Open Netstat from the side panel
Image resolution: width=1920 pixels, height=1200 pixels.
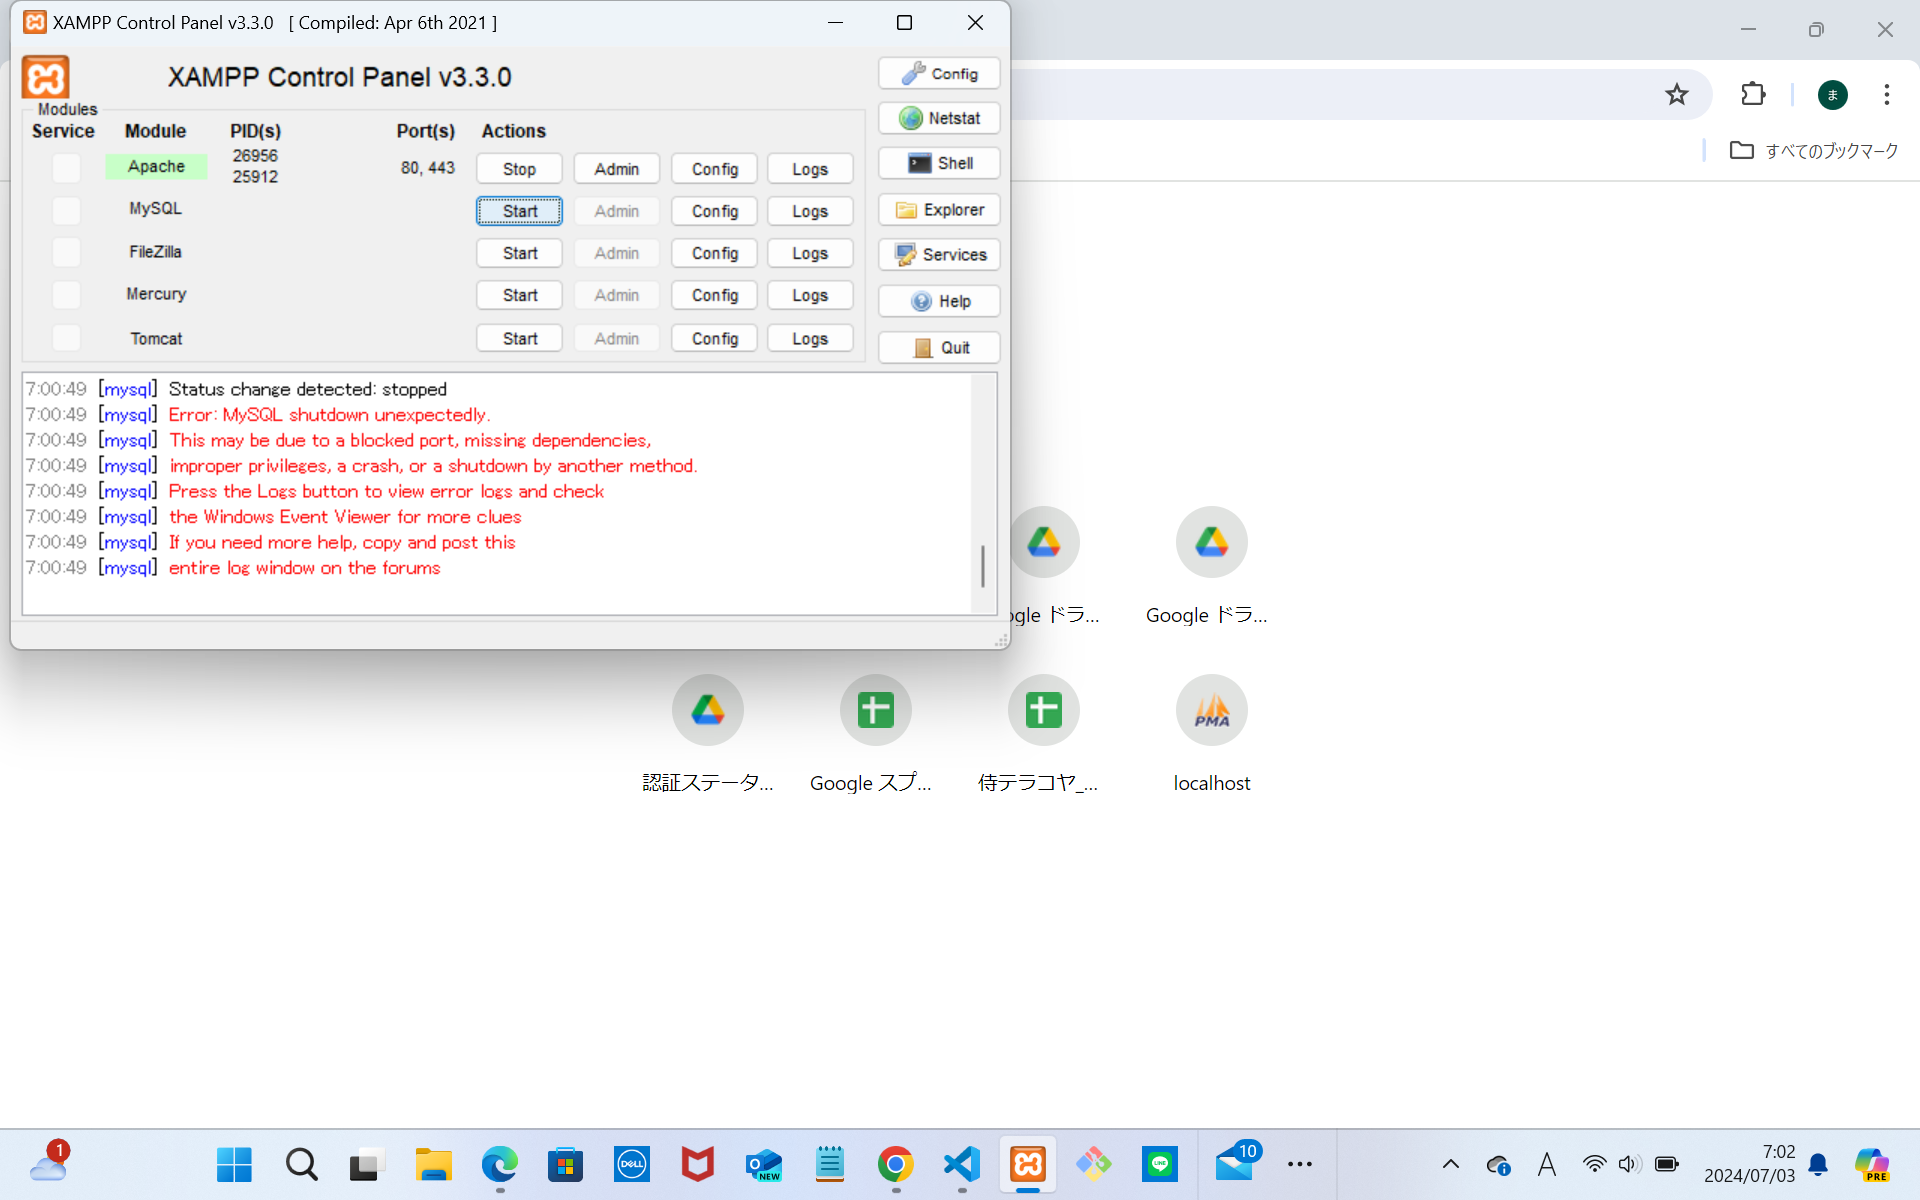click(x=939, y=118)
